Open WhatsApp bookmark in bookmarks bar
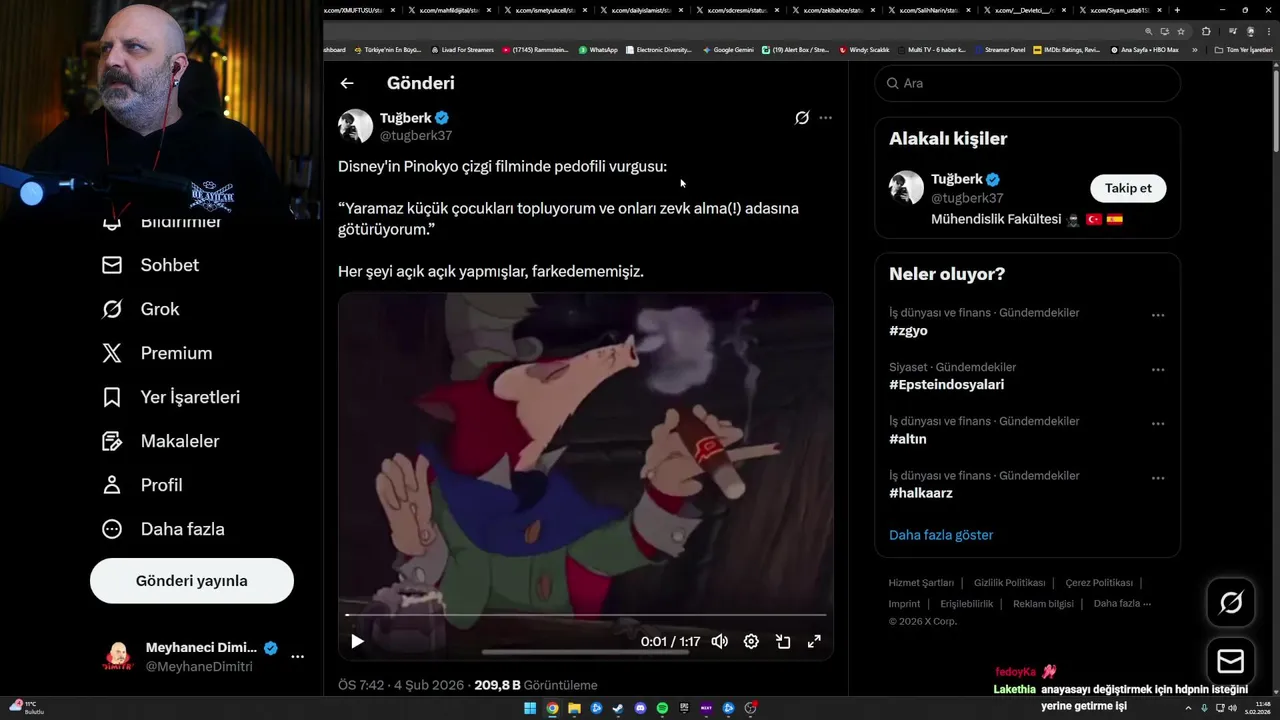1280x720 pixels. [x=598, y=49]
